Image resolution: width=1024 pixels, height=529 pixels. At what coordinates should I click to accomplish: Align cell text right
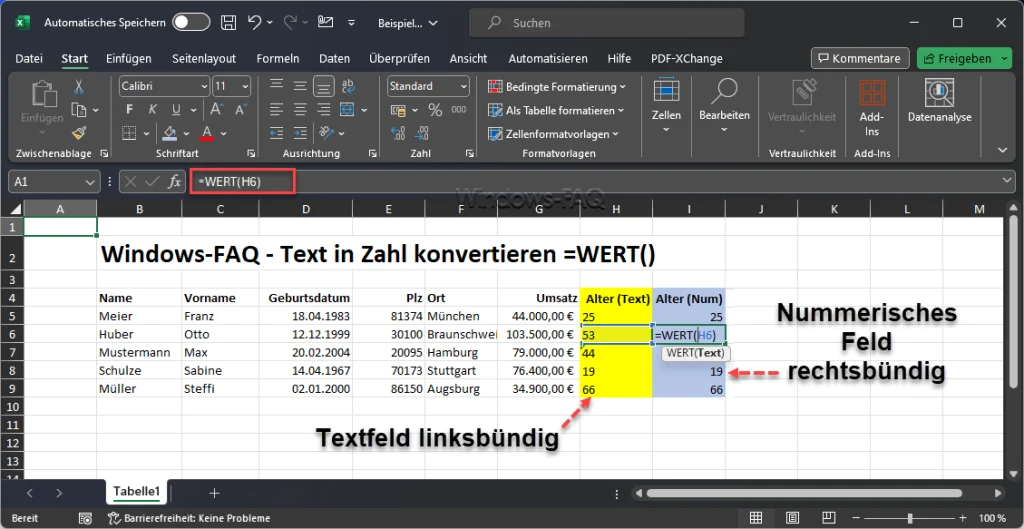pyautogui.click(x=323, y=110)
